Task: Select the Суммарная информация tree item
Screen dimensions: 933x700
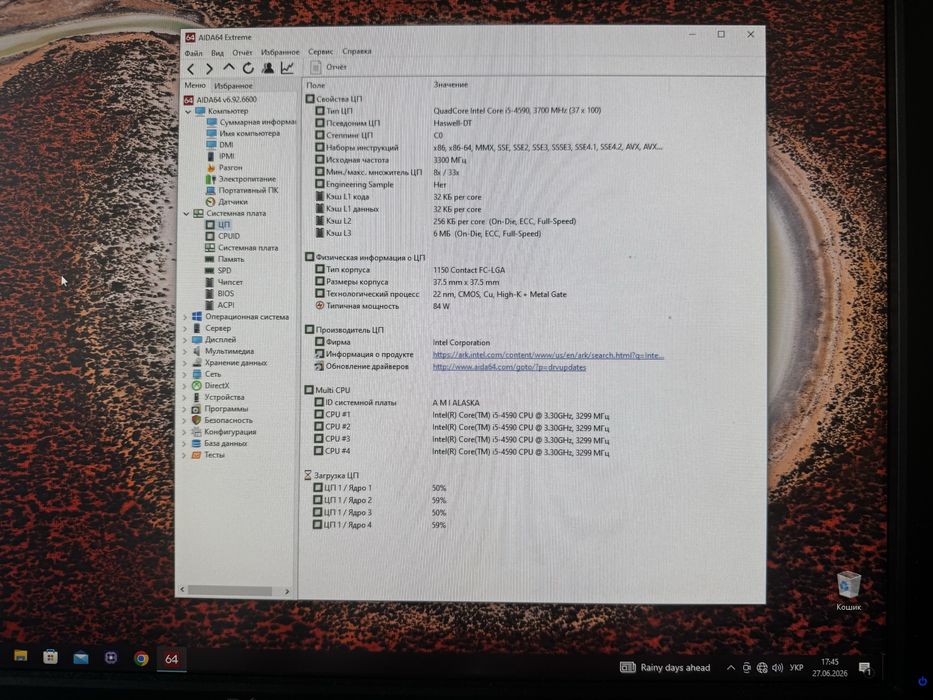Action: pyautogui.click(x=251, y=122)
